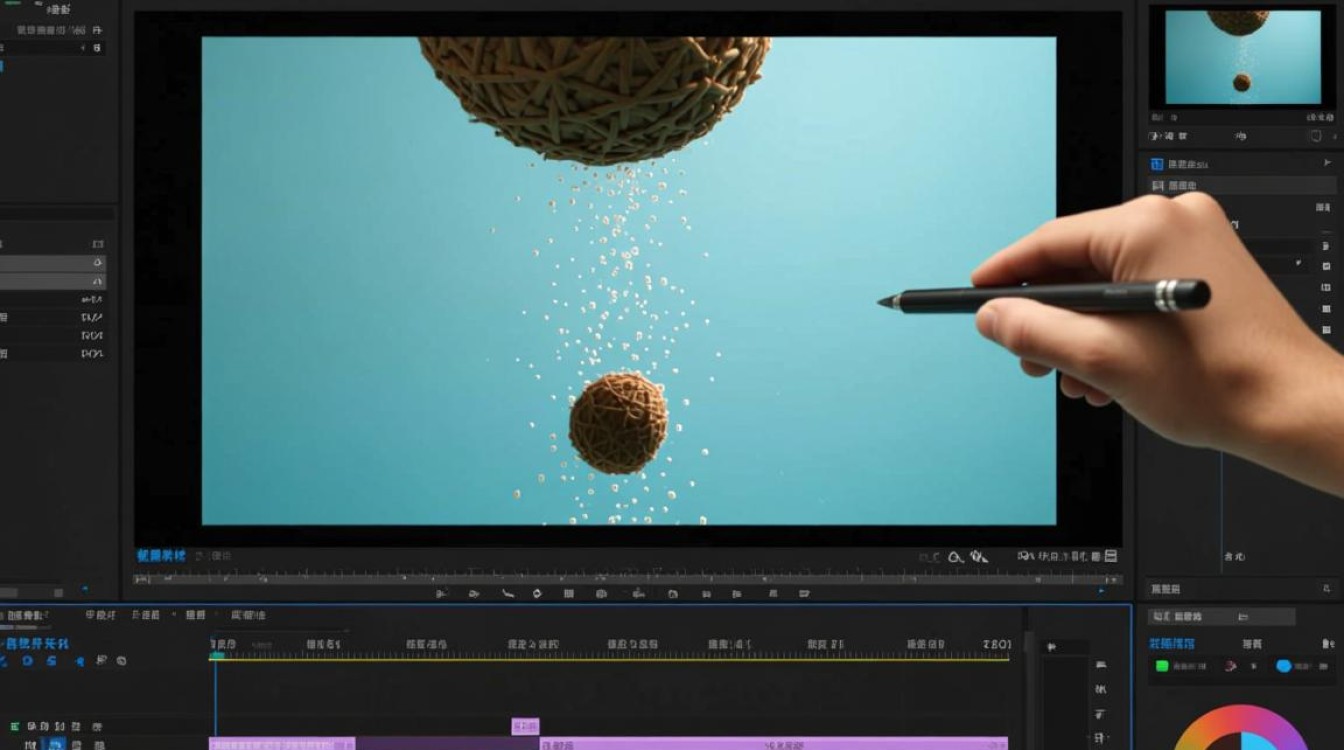
Task: Click the scrub ruler directly below the program monitor
Action: 628,578
